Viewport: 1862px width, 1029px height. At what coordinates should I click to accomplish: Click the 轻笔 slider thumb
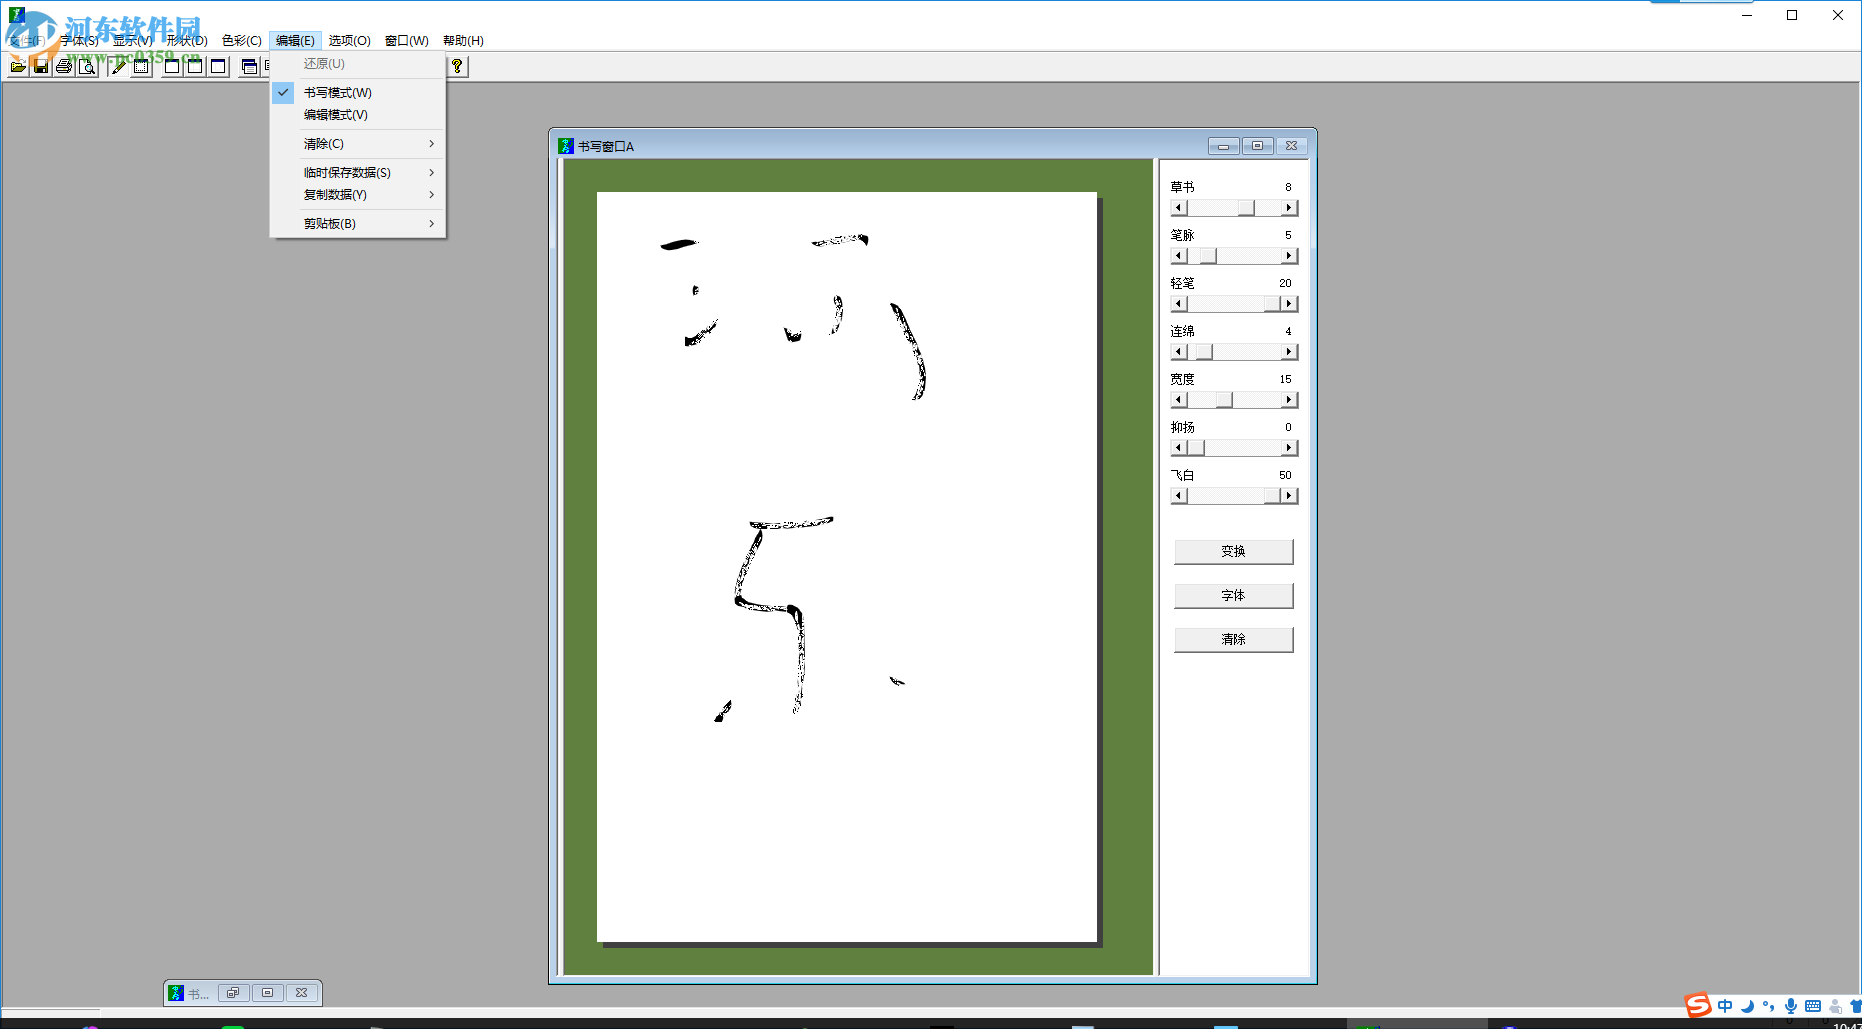(1272, 304)
